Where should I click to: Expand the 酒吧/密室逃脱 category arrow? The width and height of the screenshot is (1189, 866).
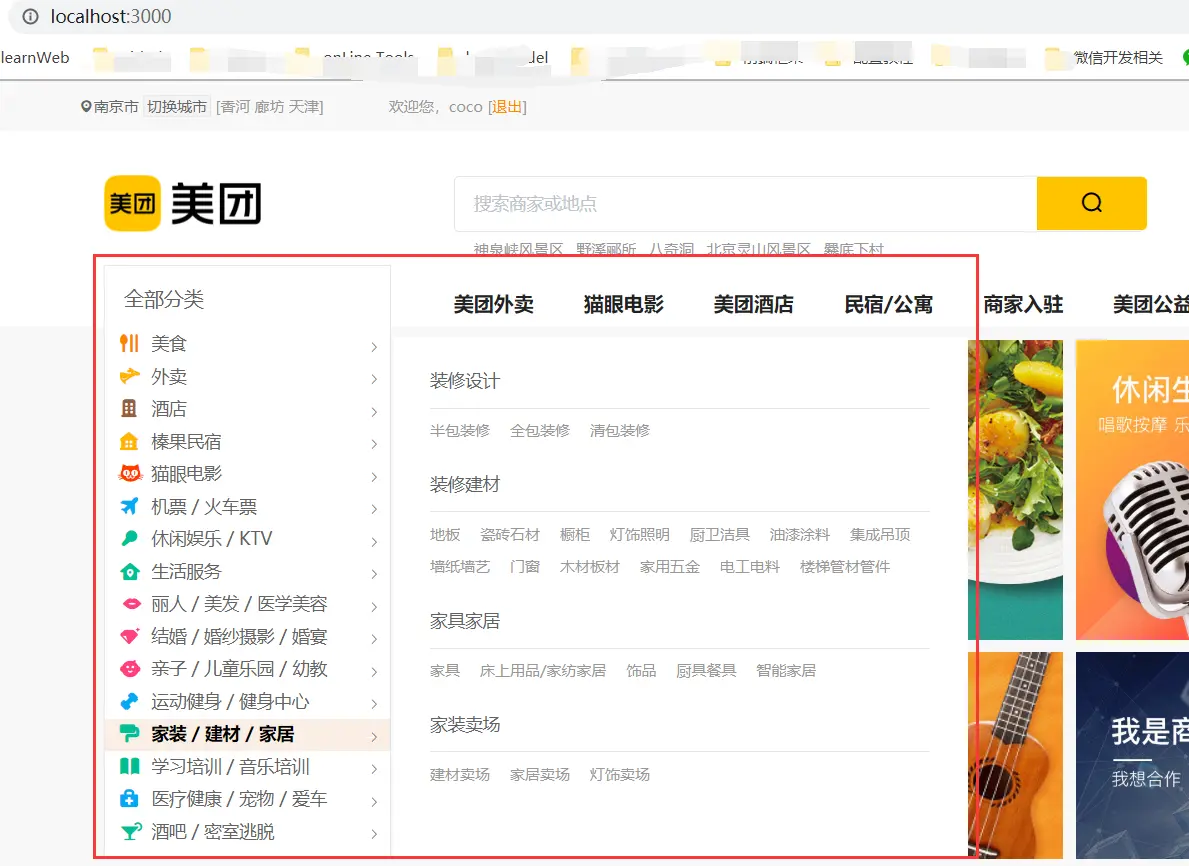pyautogui.click(x=374, y=834)
